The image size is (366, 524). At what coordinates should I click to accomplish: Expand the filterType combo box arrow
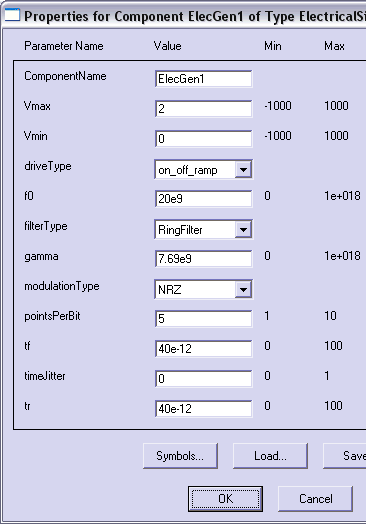click(x=243, y=230)
